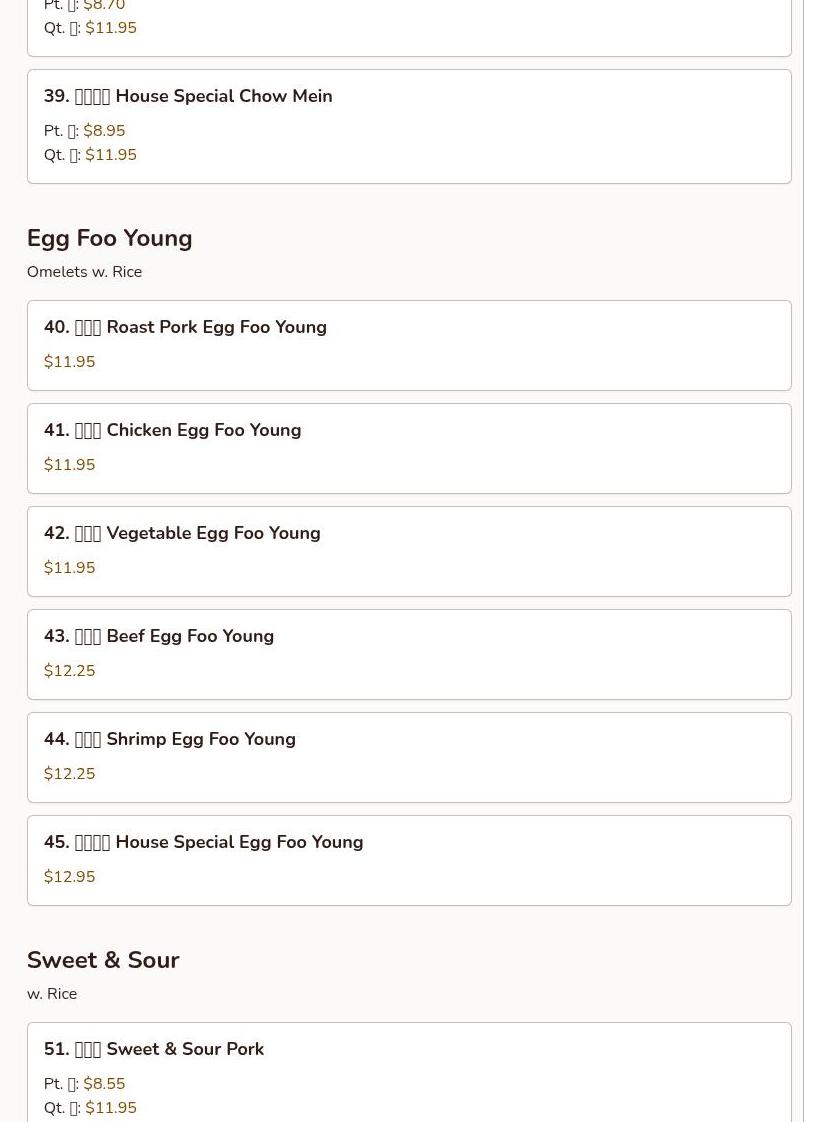Choose quart price of House Special Chow Mein
Screen dimensions: 824x1122
110,155
